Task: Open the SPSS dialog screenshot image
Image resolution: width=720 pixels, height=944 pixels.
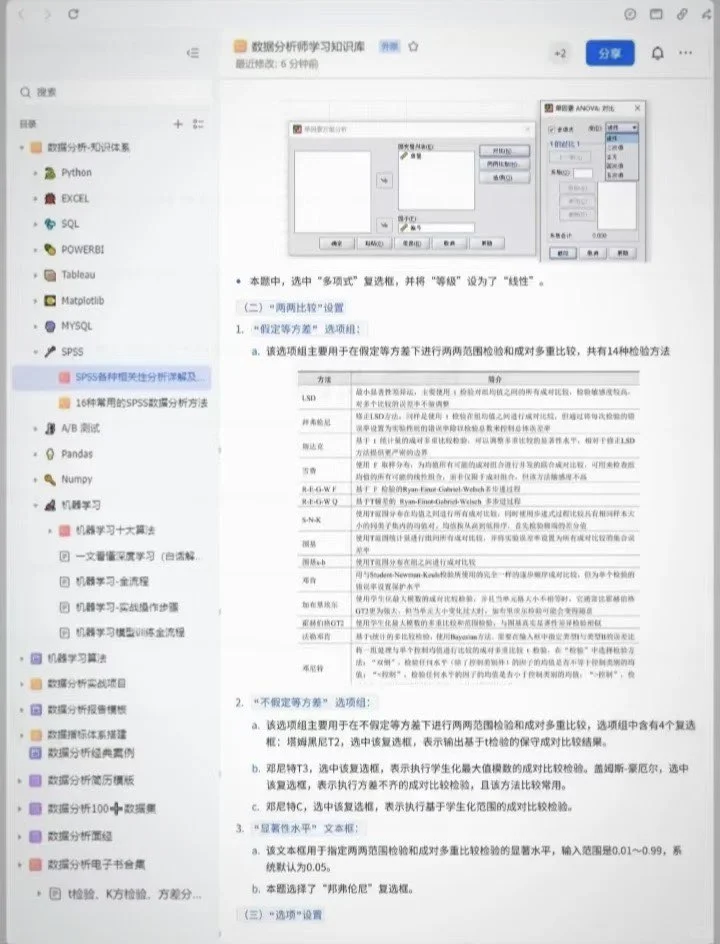Action: point(467,181)
